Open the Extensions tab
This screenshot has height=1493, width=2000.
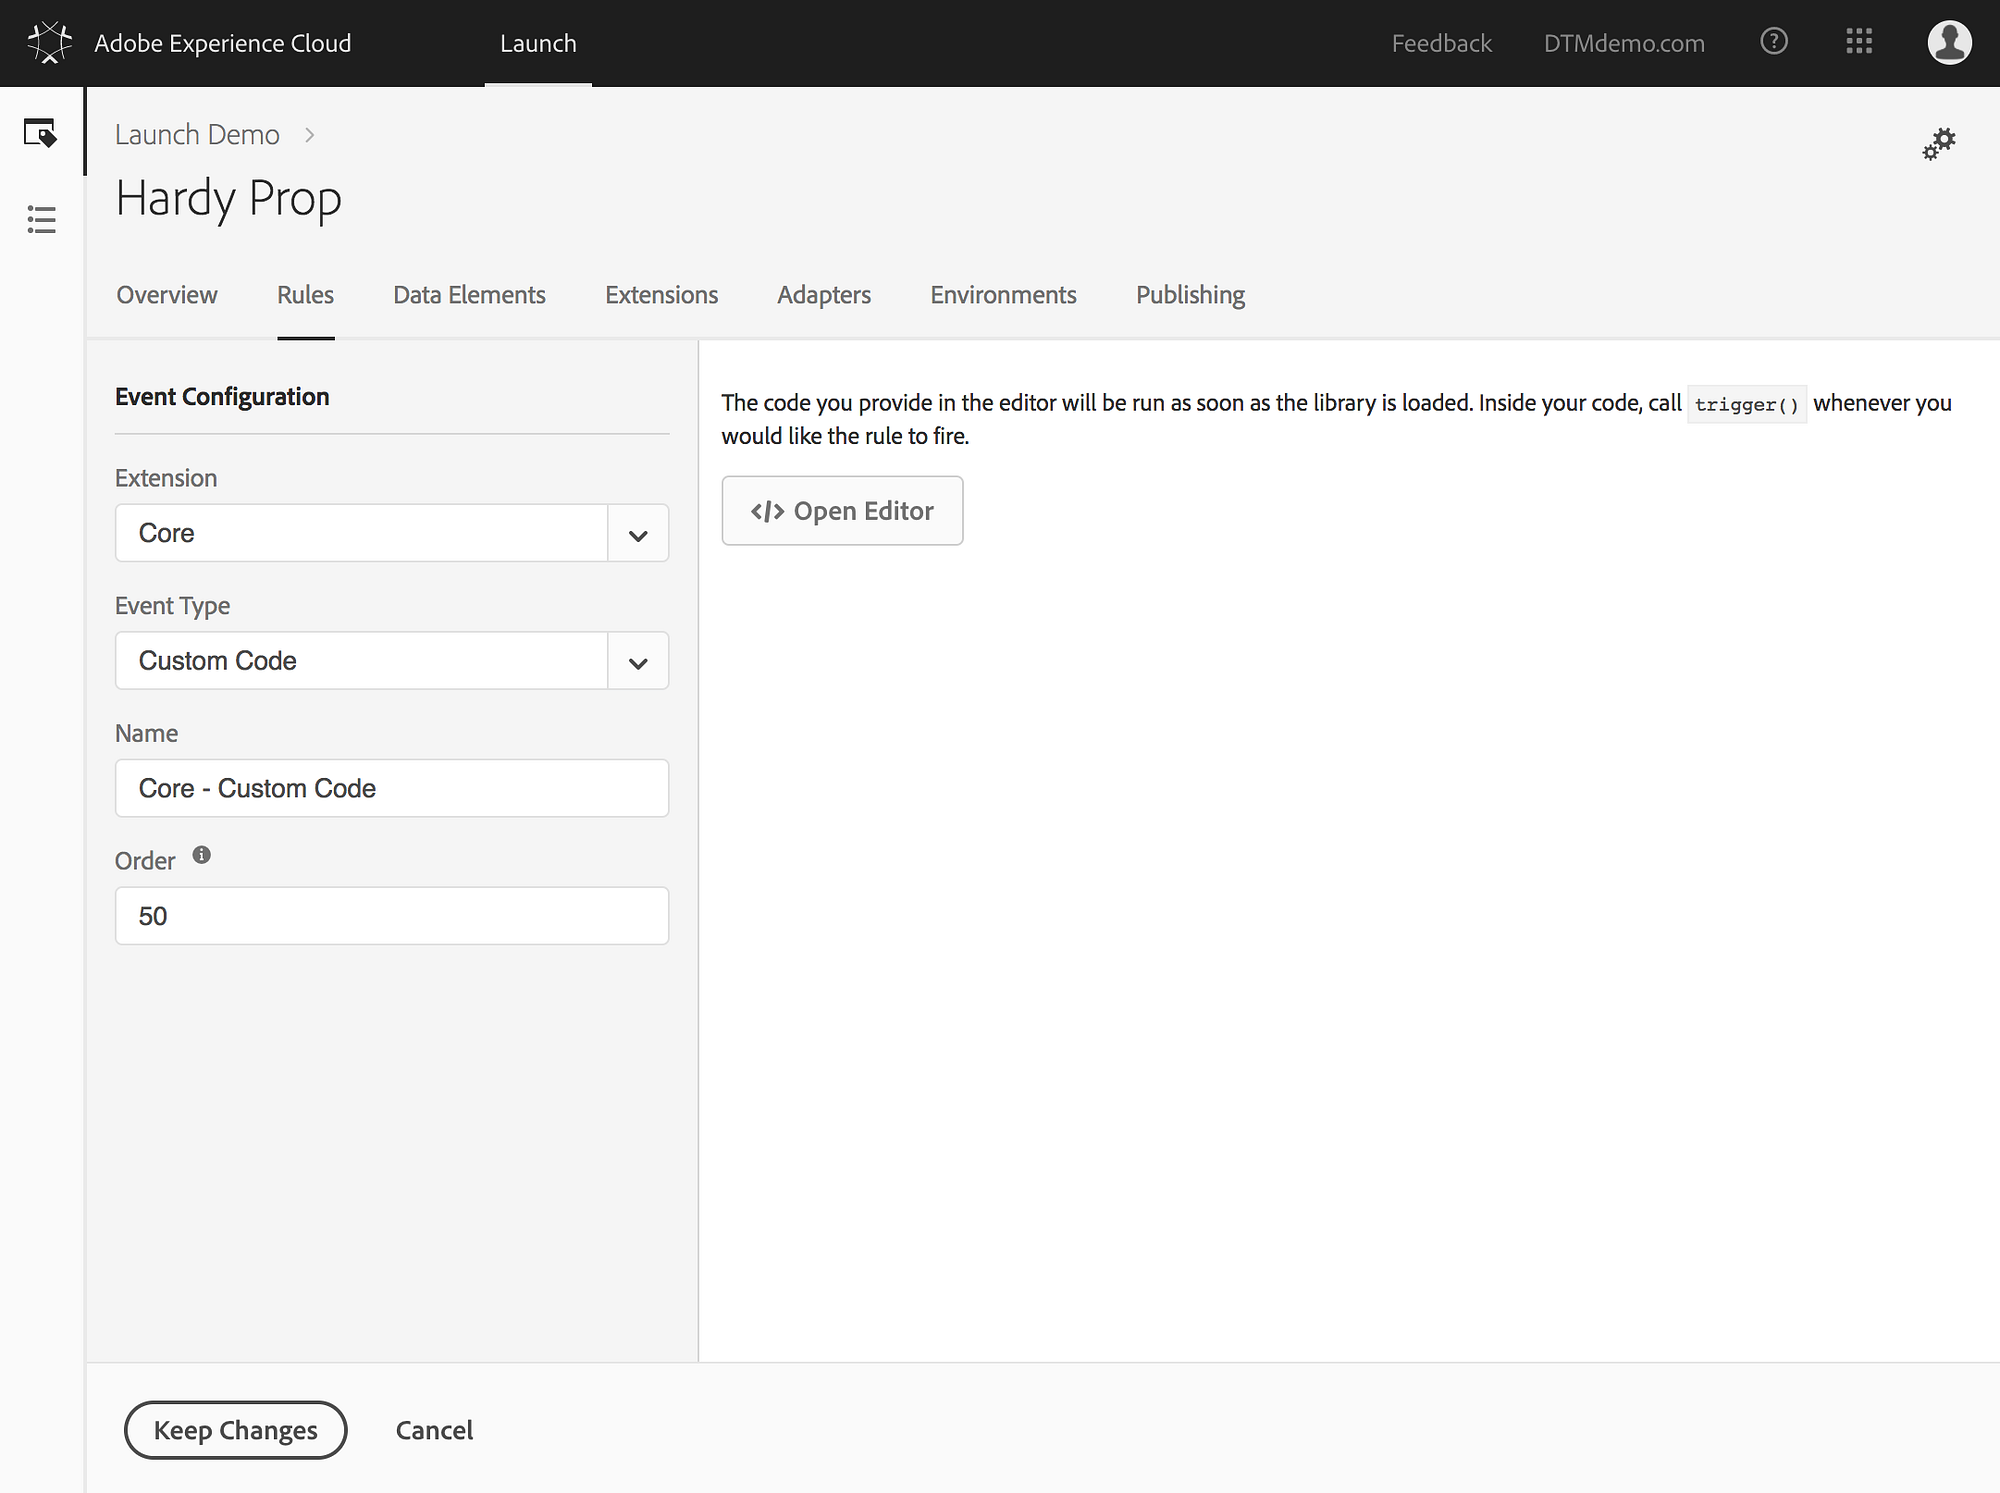(x=661, y=295)
